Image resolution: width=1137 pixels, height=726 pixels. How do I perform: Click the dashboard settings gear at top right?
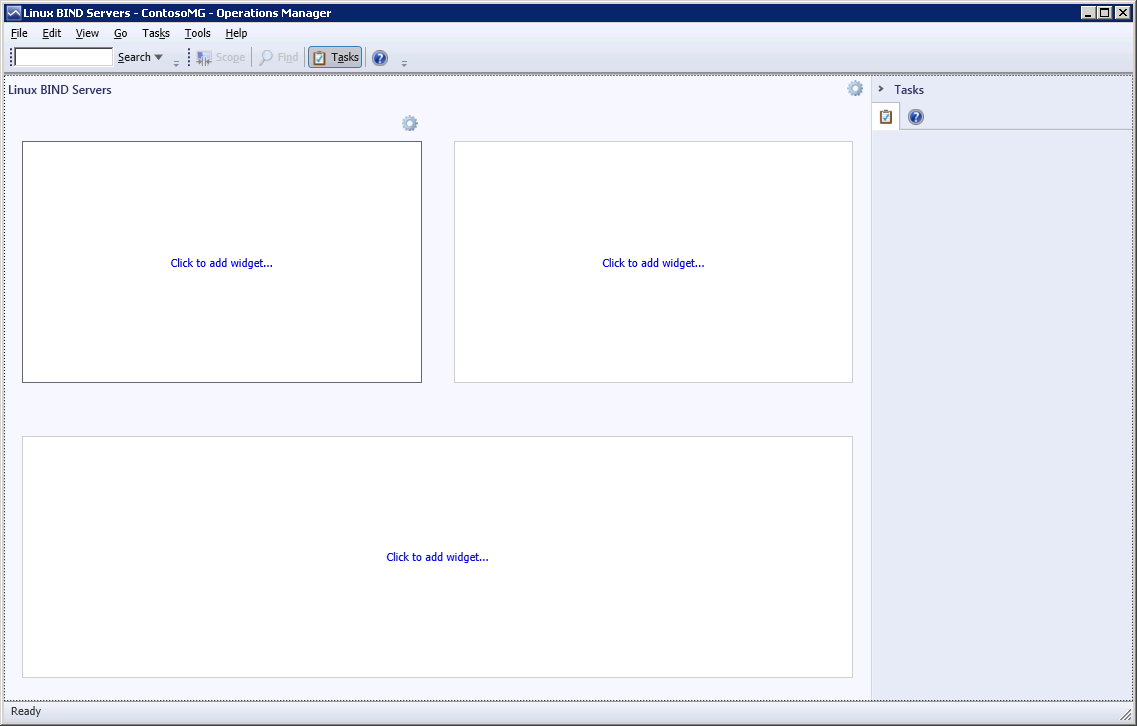coord(855,89)
